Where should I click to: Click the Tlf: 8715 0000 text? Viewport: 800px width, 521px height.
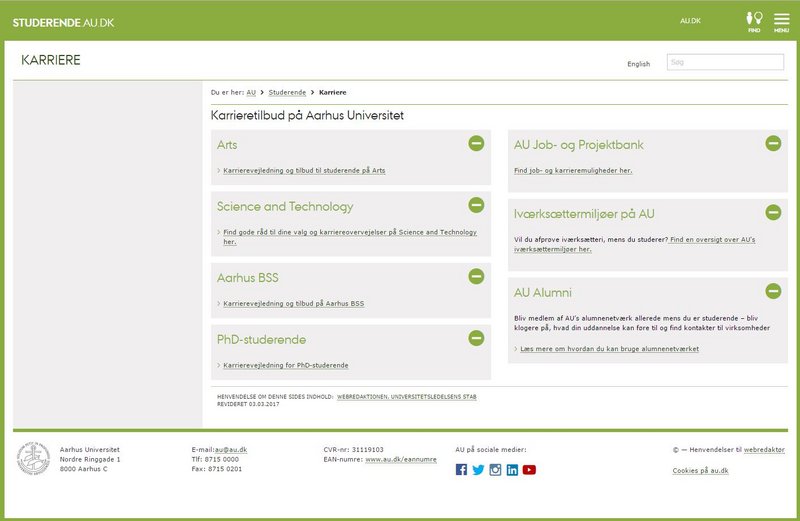pos(215,459)
